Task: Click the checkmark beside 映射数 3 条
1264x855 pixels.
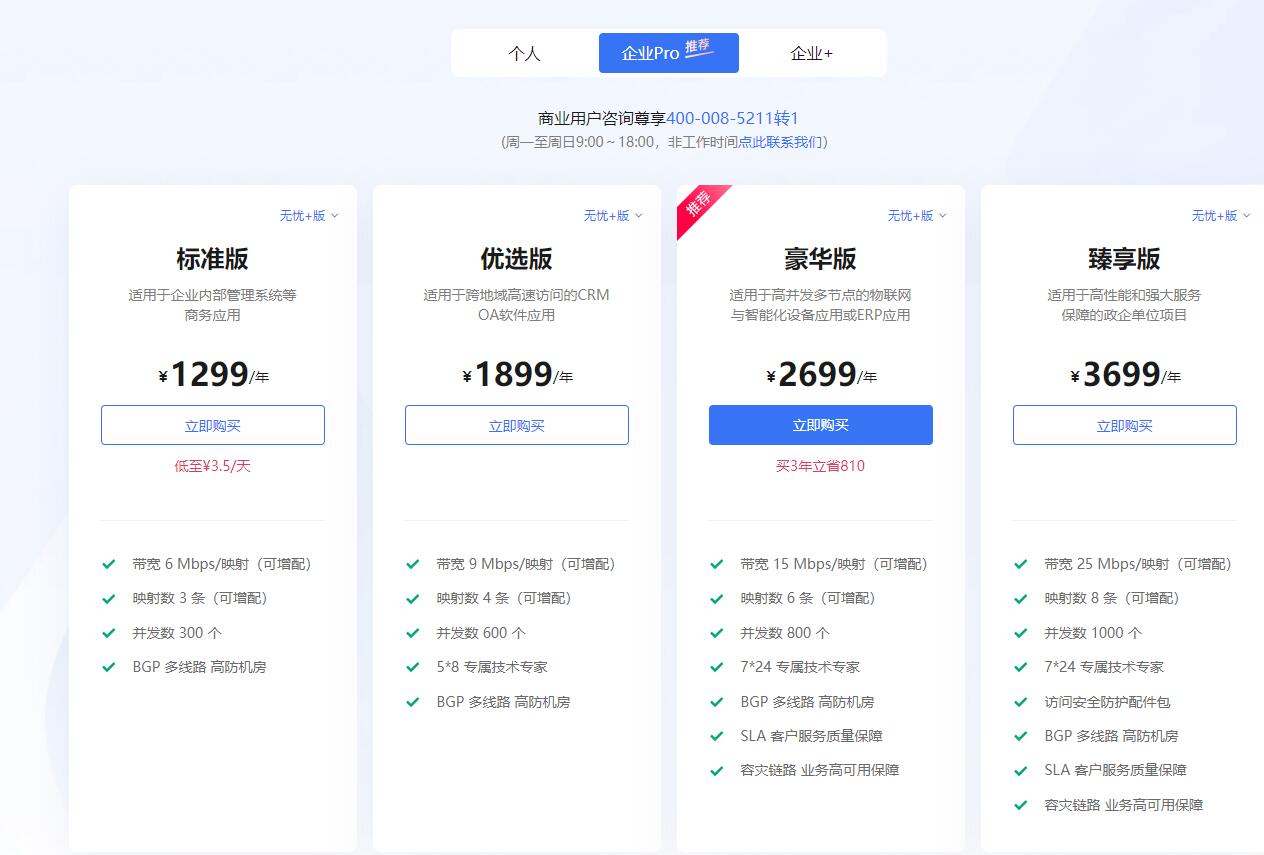Action: tap(109, 599)
